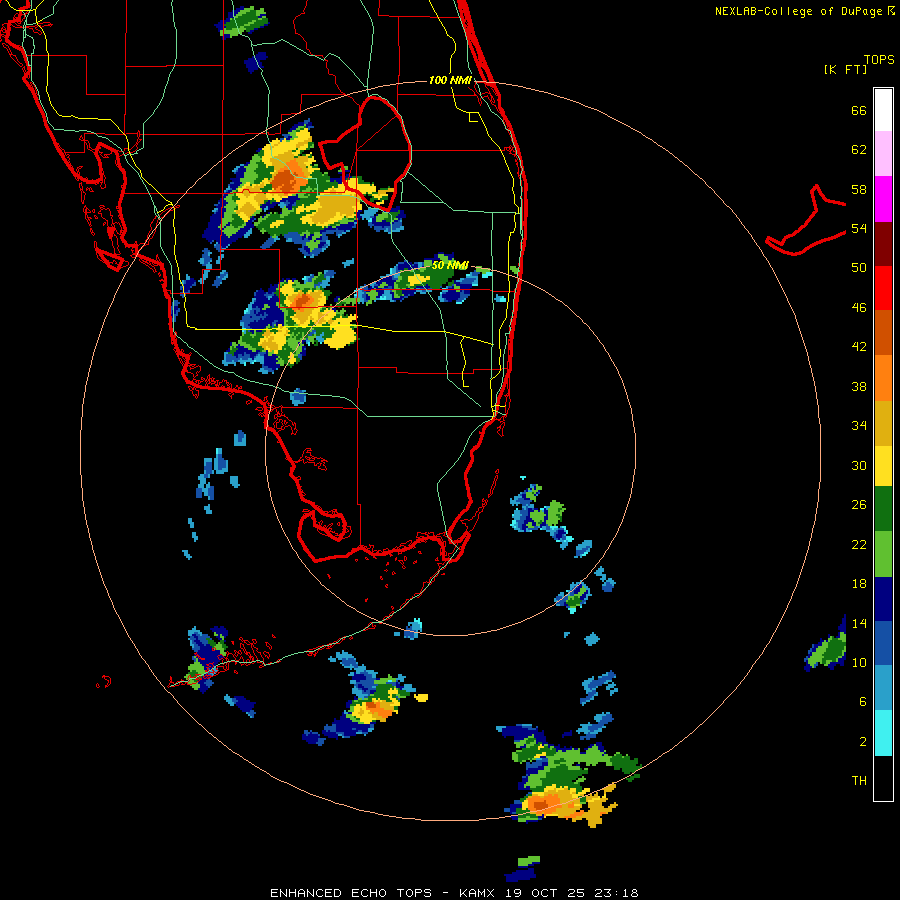This screenshot has height=900, width=900.
Task: Click the 46 legend value
Action: point(859,308)
